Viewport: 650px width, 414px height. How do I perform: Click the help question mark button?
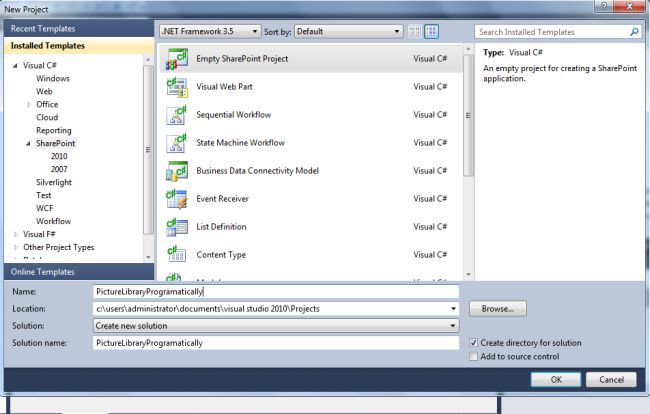603,6
